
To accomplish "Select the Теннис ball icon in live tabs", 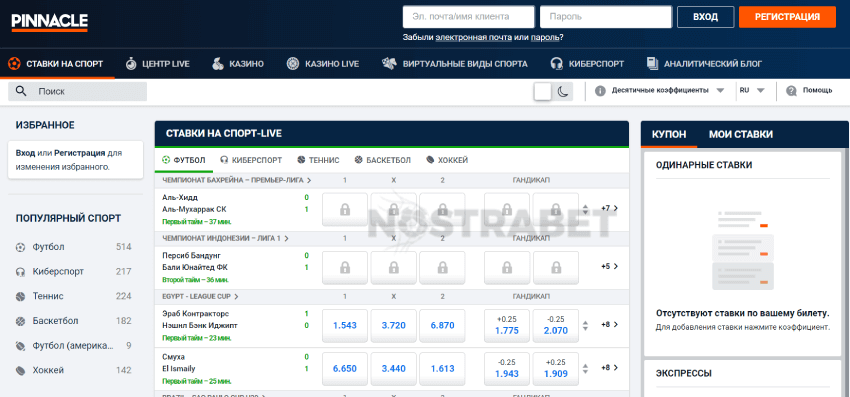I will point(301,160).
